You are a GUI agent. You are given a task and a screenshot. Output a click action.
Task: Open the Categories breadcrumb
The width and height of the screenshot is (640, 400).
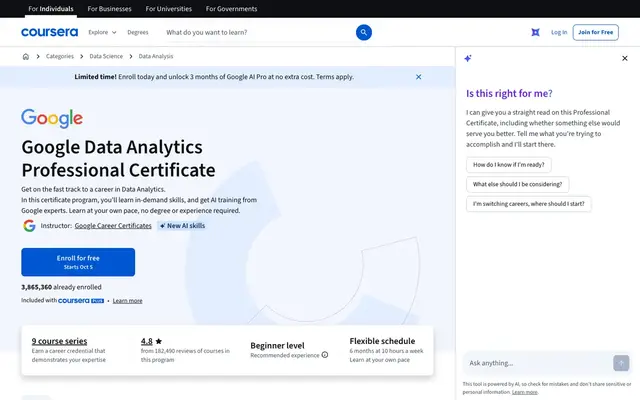tap(60, 56)
